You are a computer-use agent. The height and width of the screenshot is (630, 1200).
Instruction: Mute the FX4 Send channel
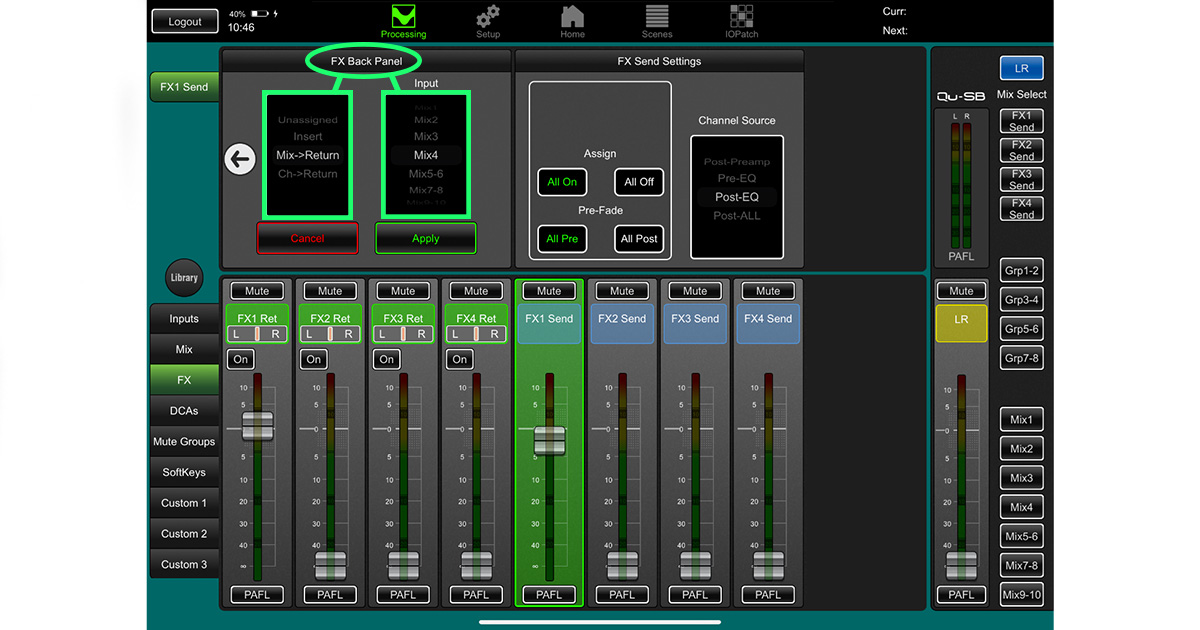pos(768,291)
